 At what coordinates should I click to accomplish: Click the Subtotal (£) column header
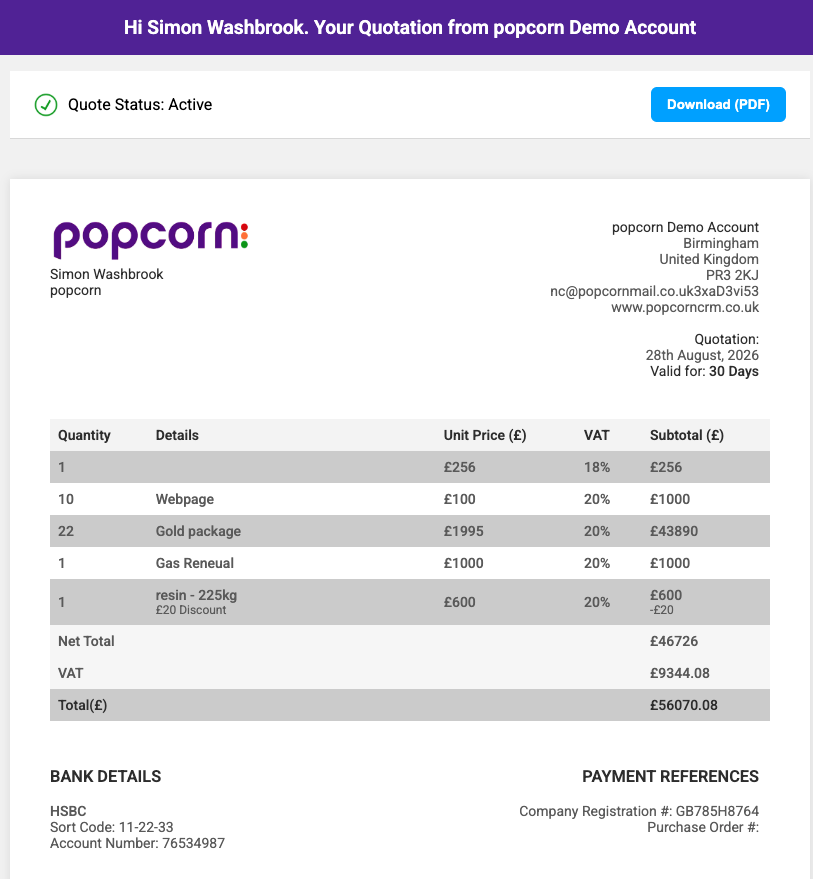(687, 435)
